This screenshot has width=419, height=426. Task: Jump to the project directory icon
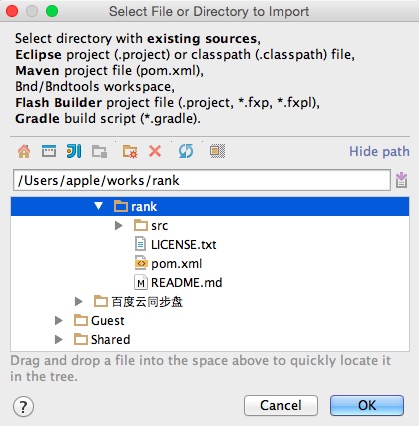point(74,151)
